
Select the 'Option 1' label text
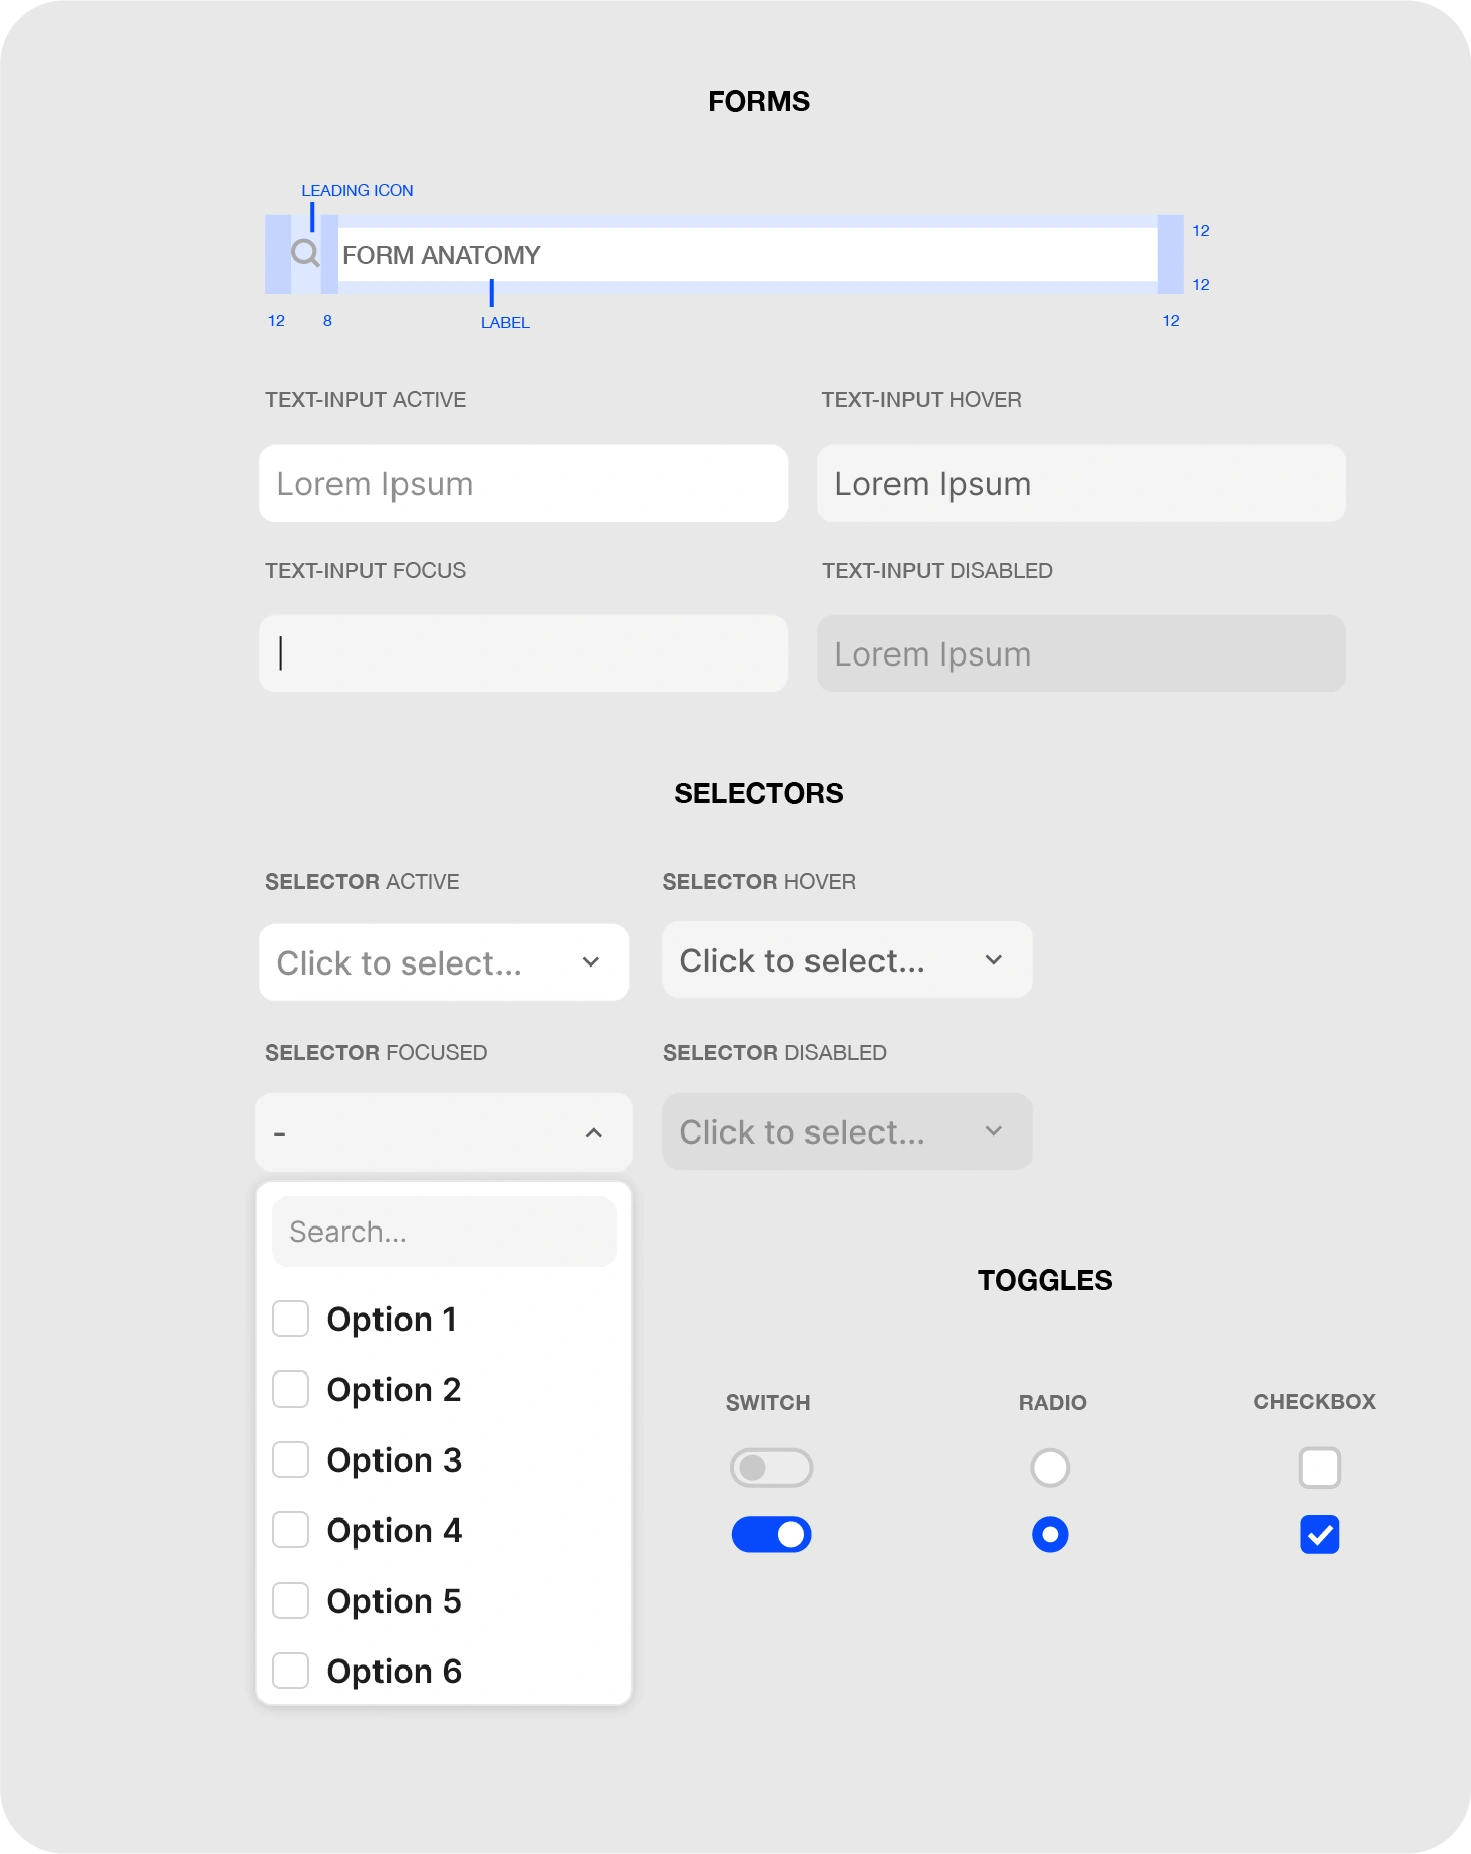(x=392, y=1319)
